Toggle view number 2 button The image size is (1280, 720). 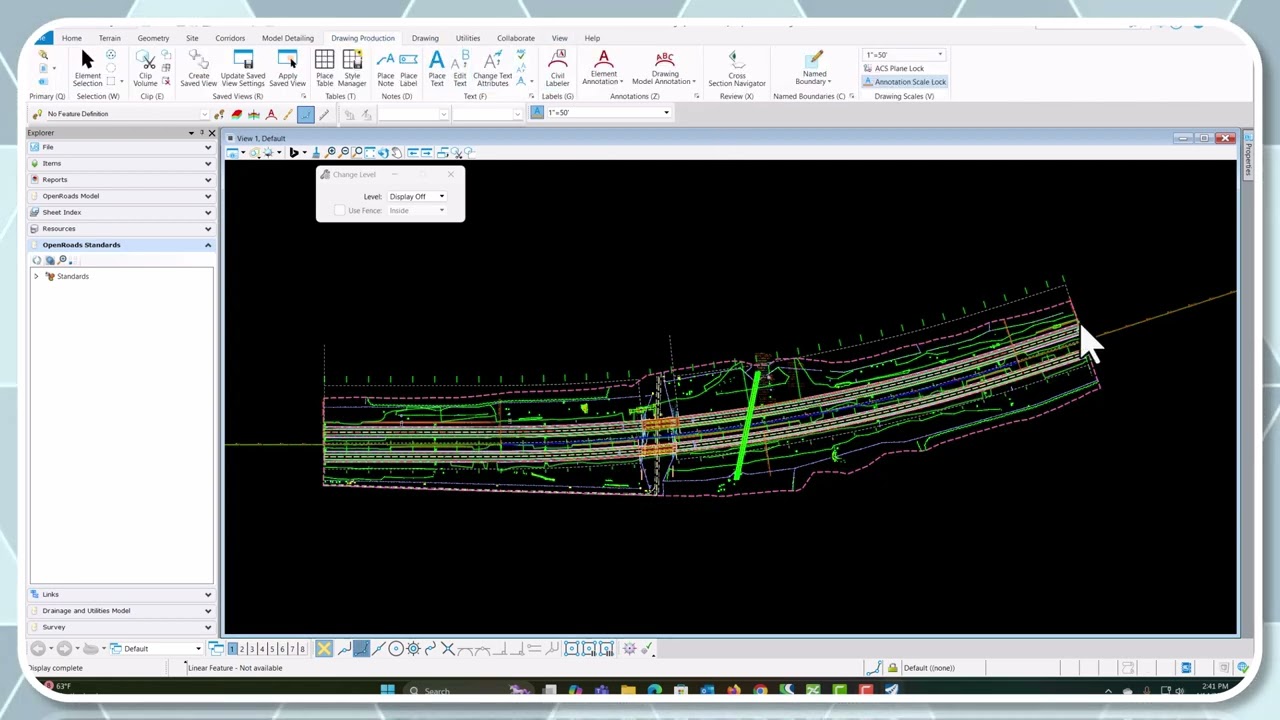pos(242,649)
